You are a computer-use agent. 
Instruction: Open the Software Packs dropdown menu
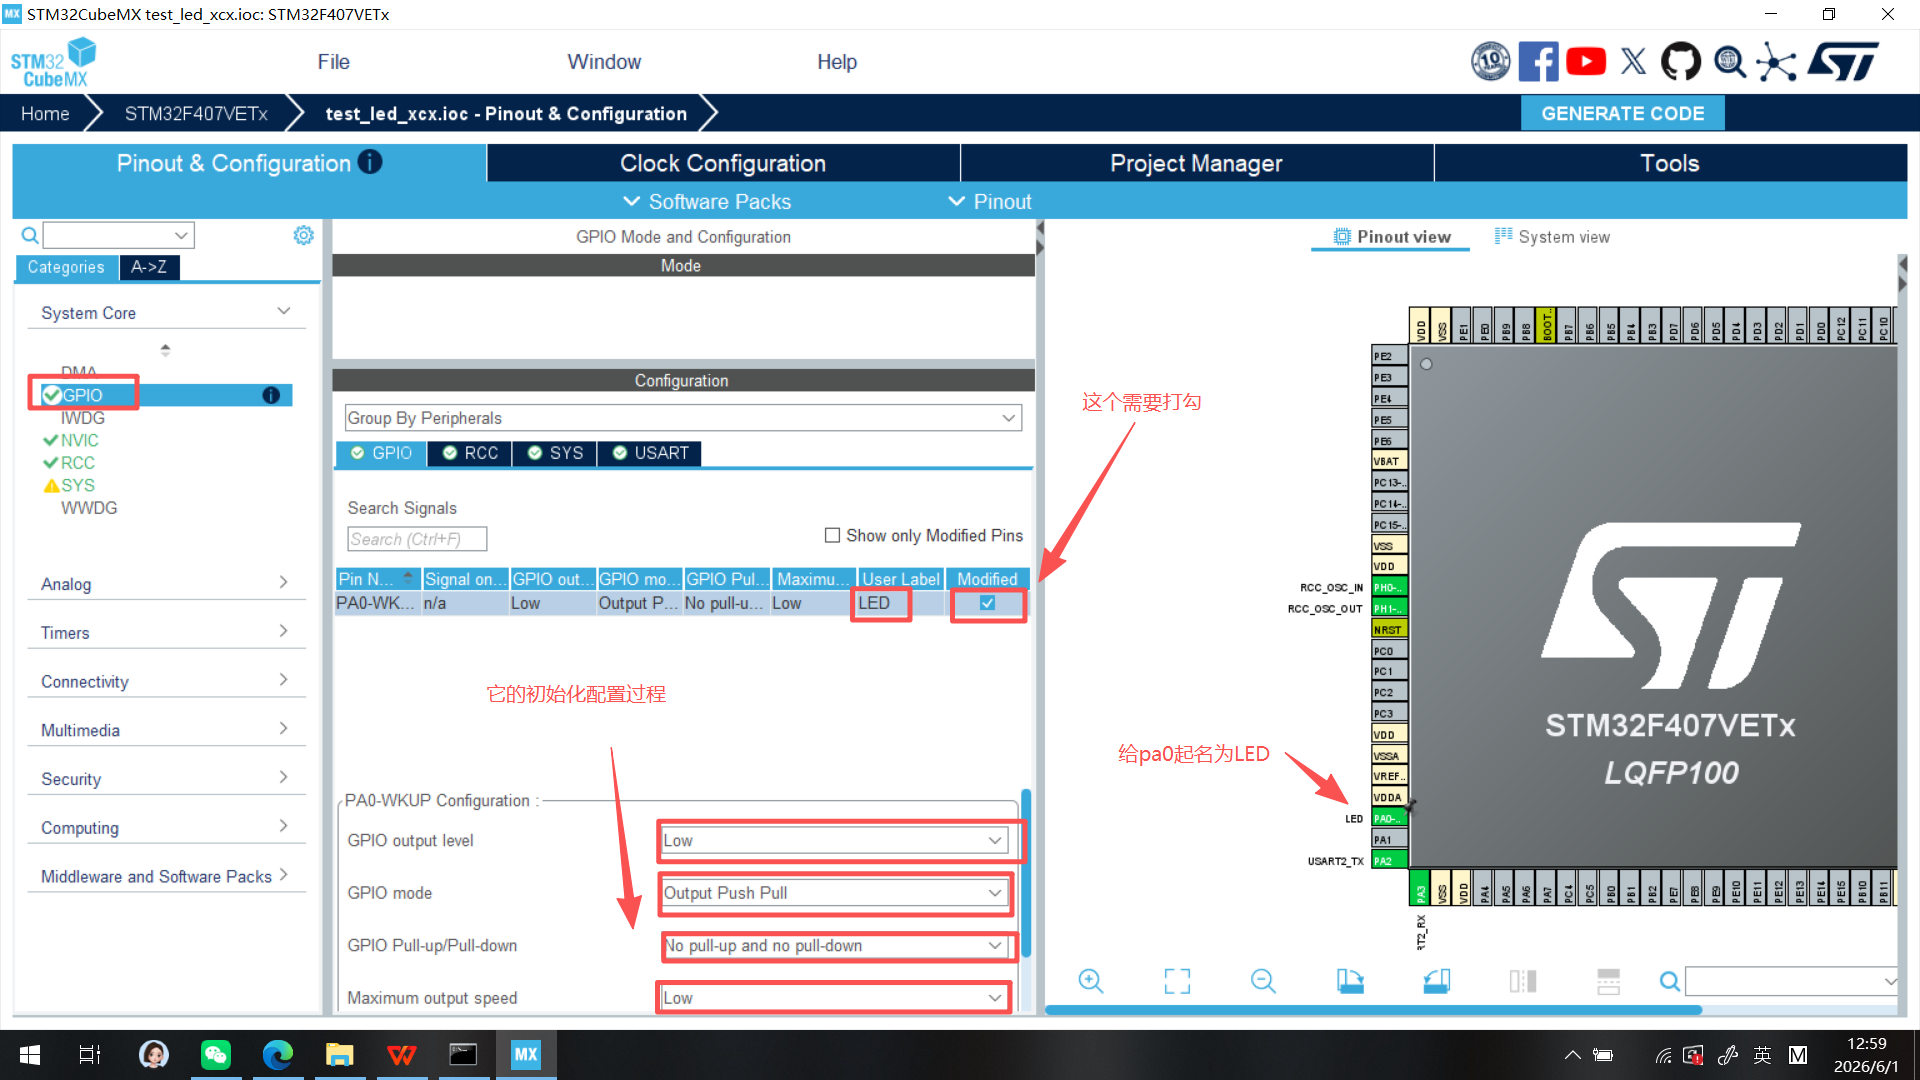[x=707, y=201]
